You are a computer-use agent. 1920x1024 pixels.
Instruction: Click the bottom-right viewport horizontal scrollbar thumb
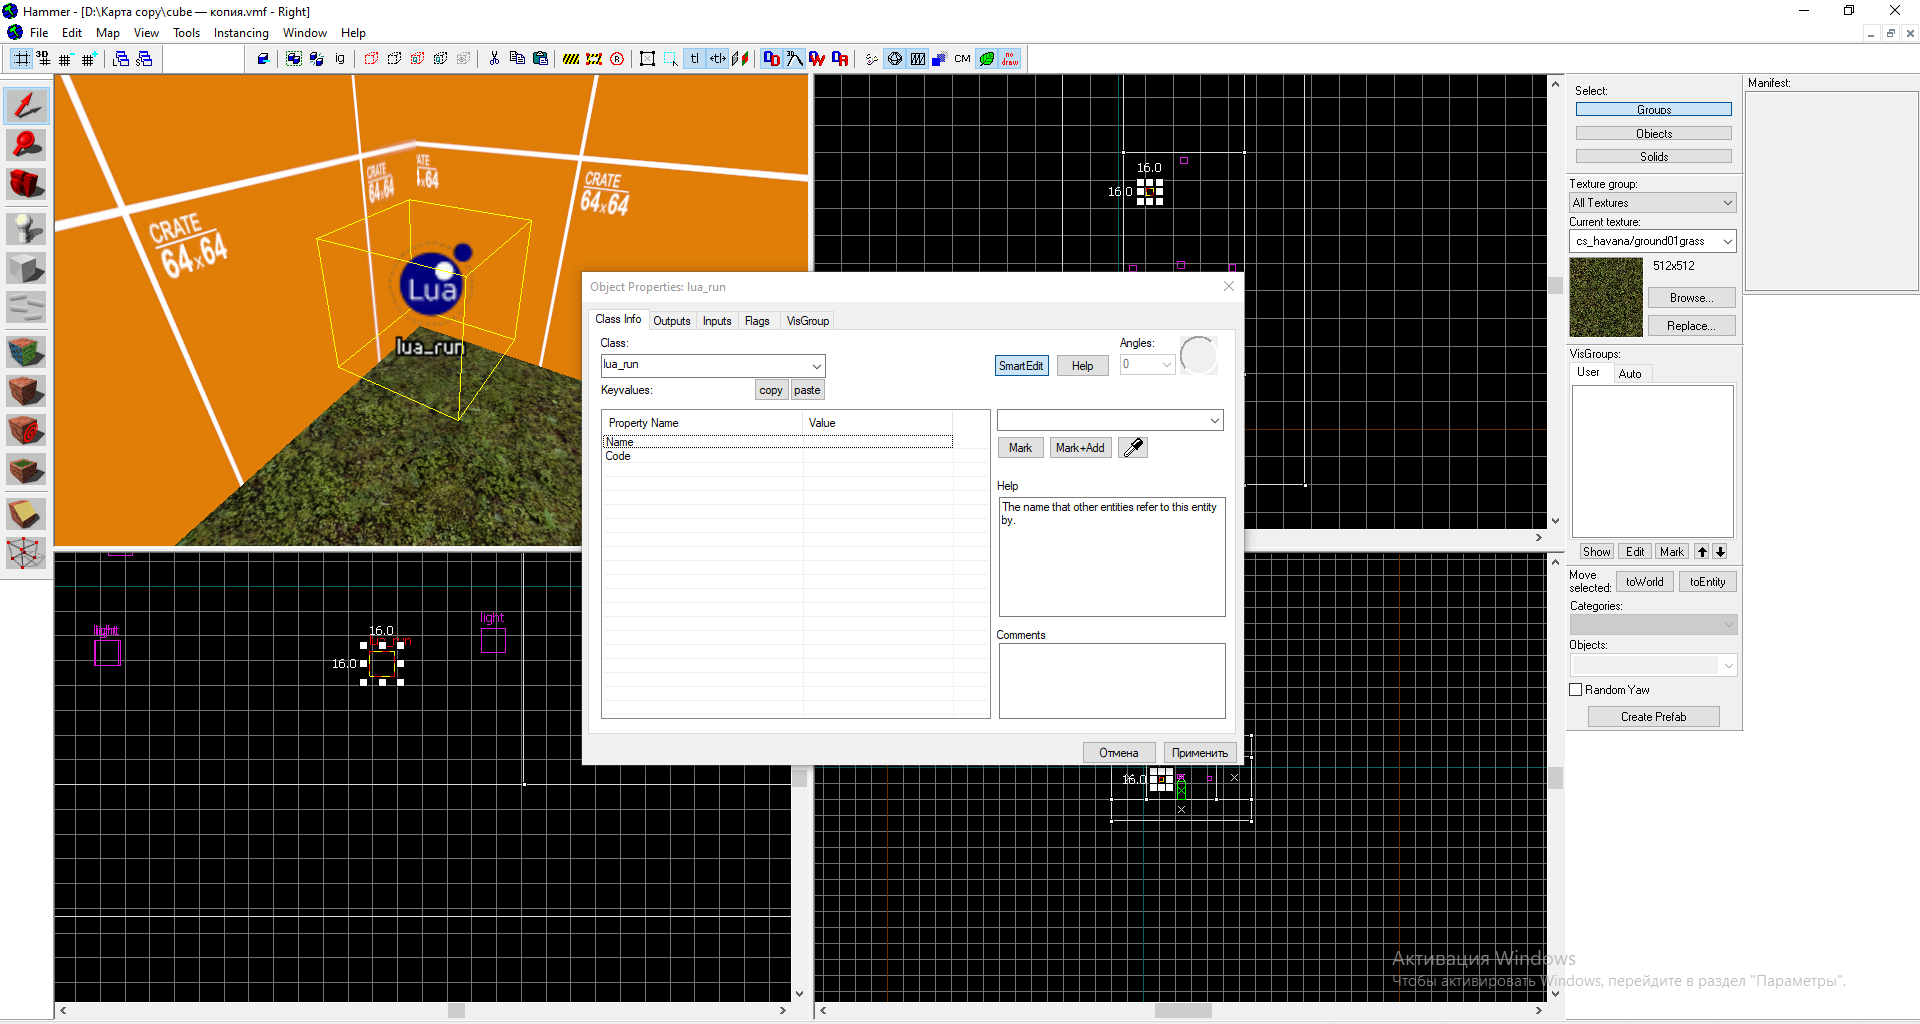1183,1010
